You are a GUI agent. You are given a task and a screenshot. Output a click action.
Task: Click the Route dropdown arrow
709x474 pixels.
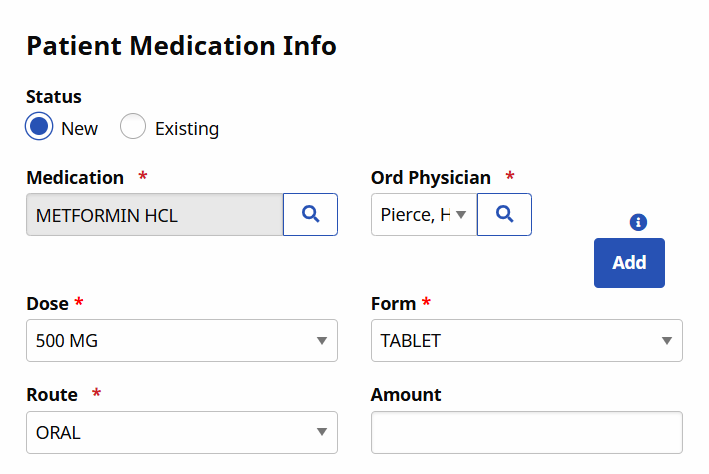(322, 432)
